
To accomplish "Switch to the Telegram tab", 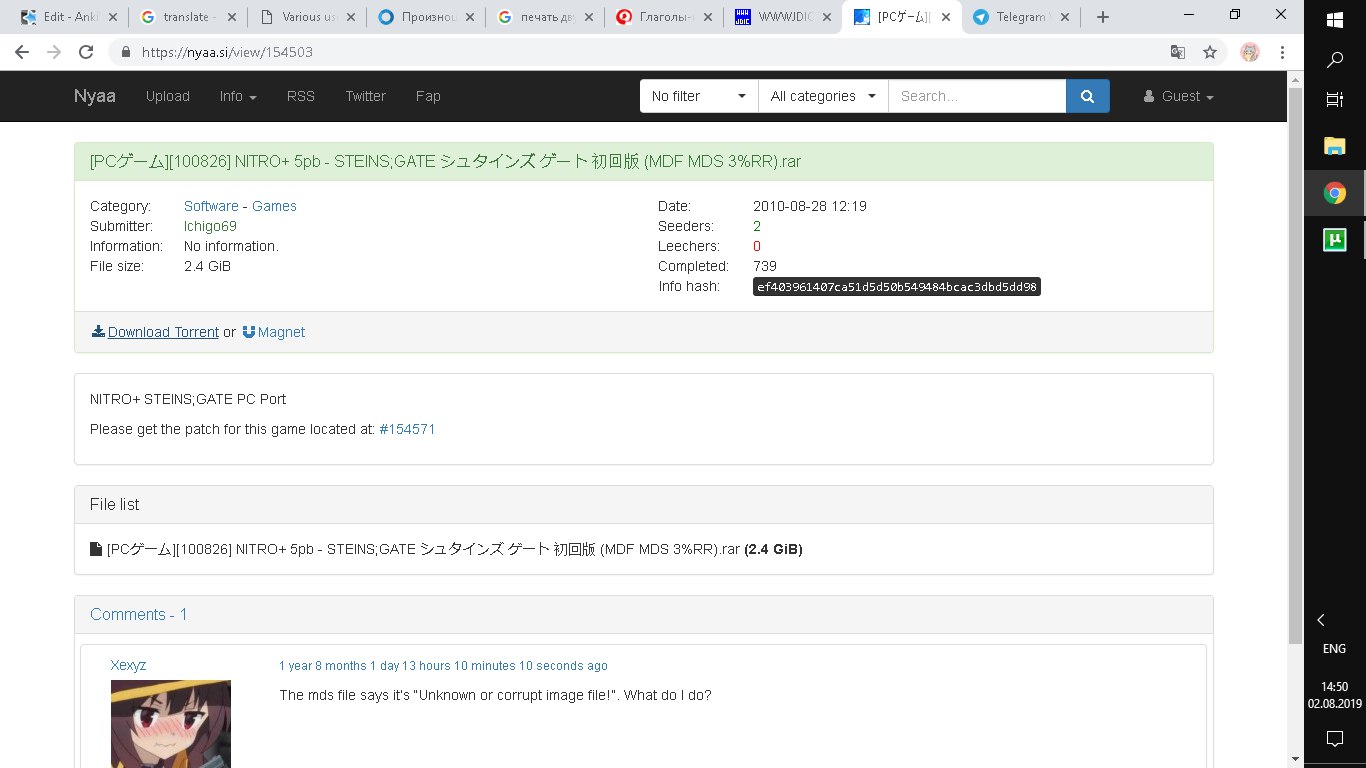I will [1020, 17].
